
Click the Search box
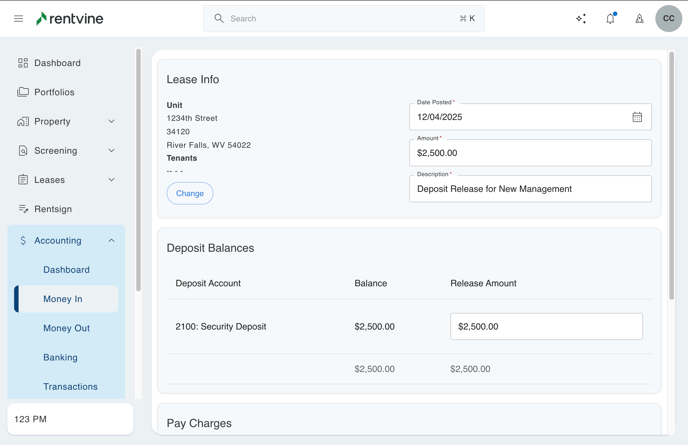tap(343, 18)
